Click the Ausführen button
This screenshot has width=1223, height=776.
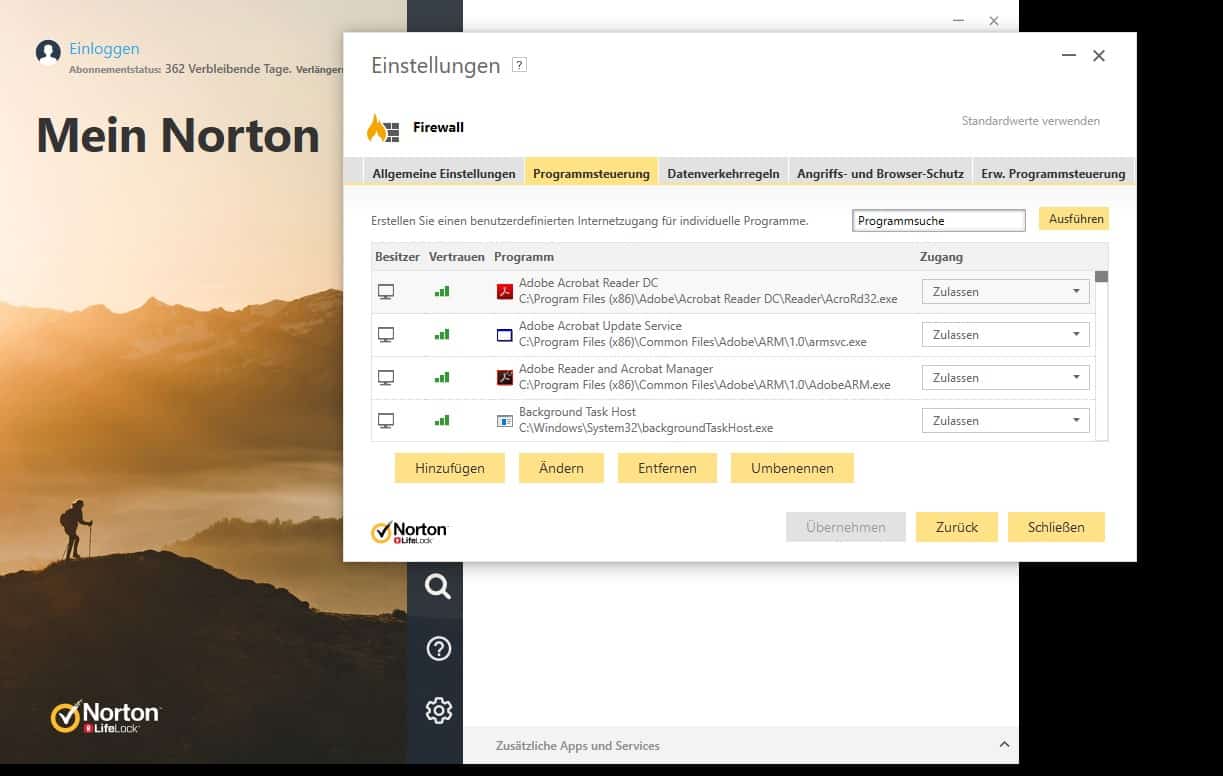coord(1074,219)
